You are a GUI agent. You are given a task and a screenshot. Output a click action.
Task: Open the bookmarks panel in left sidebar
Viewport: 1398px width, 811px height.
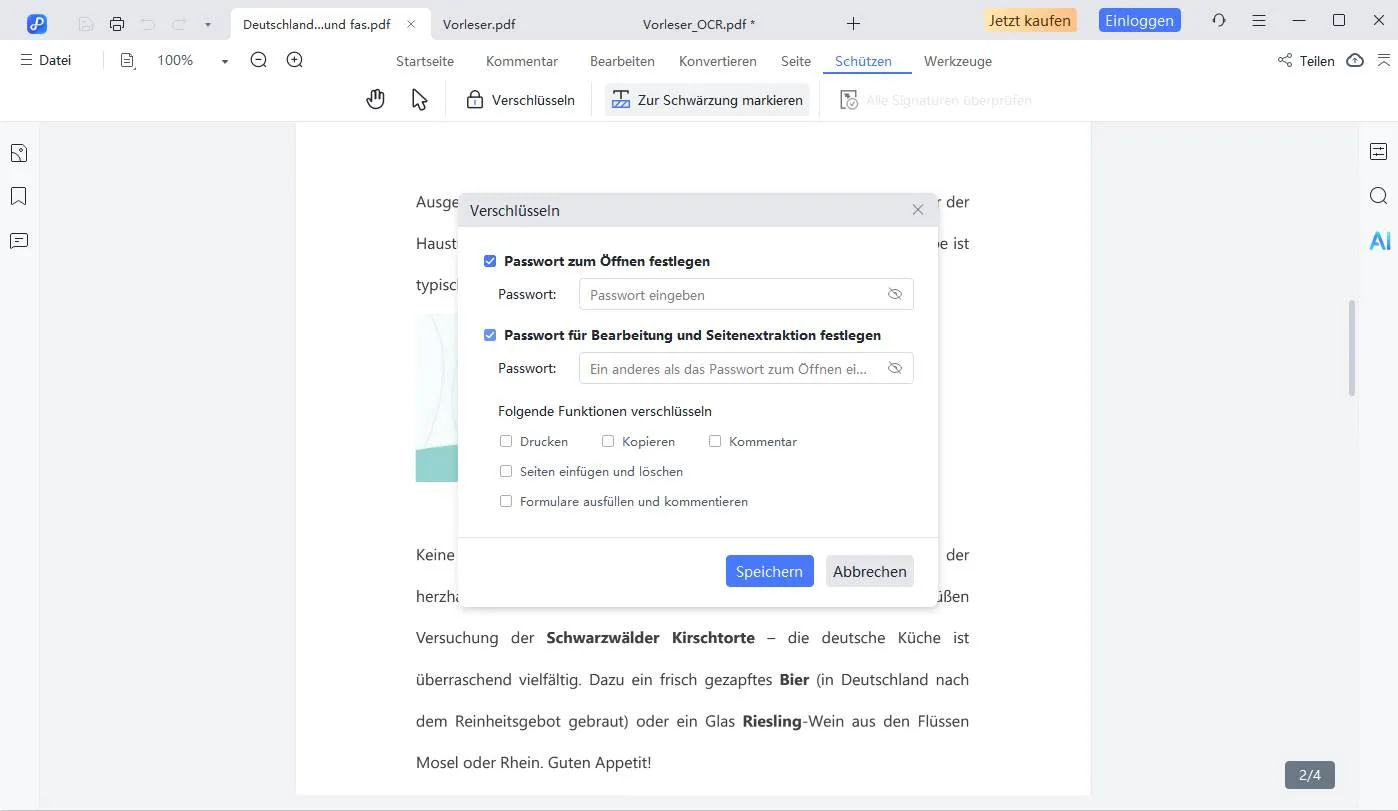19,196
